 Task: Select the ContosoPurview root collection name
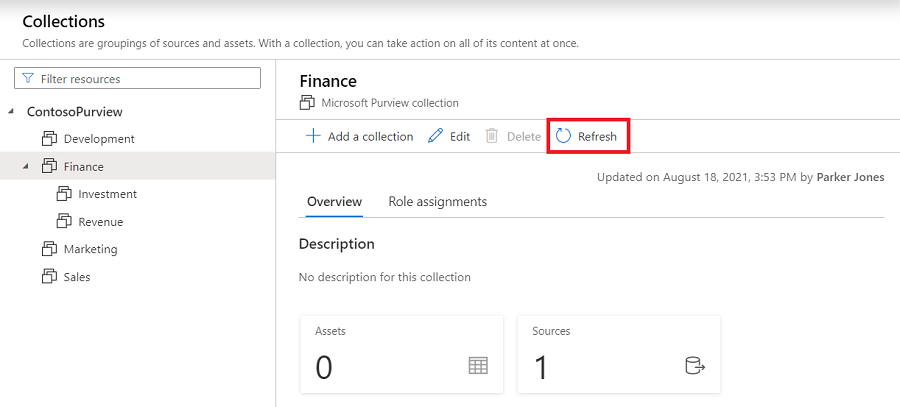coord(74,112)
